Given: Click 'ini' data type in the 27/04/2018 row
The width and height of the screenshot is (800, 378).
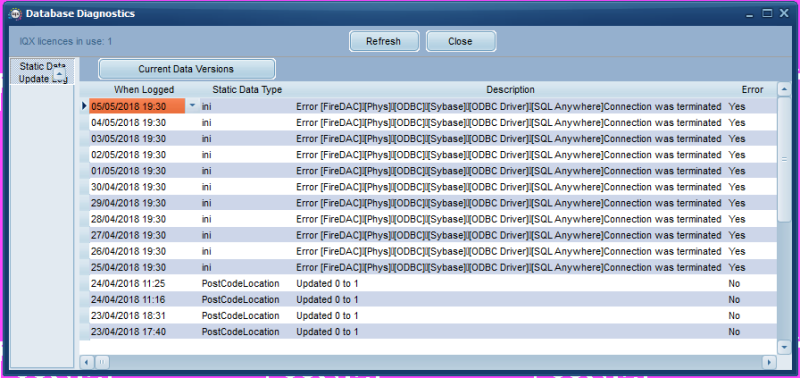Looking at the screenshot, I should [206, 235].
